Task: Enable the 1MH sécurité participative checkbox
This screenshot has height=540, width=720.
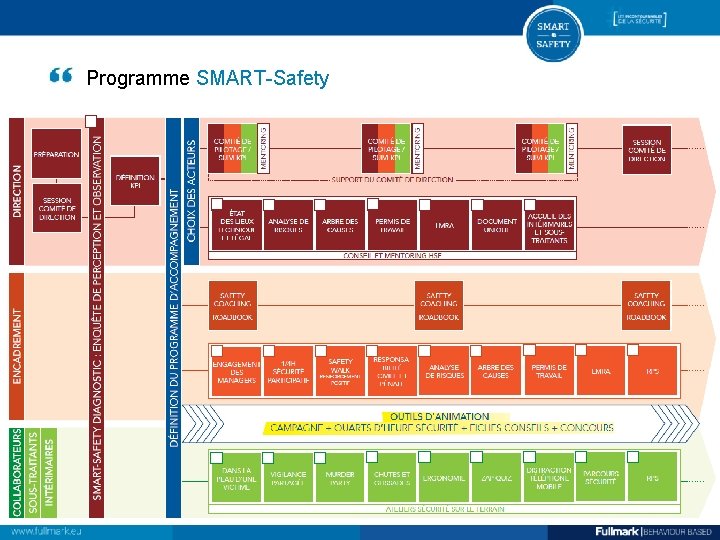Action: tap(269, 351)
